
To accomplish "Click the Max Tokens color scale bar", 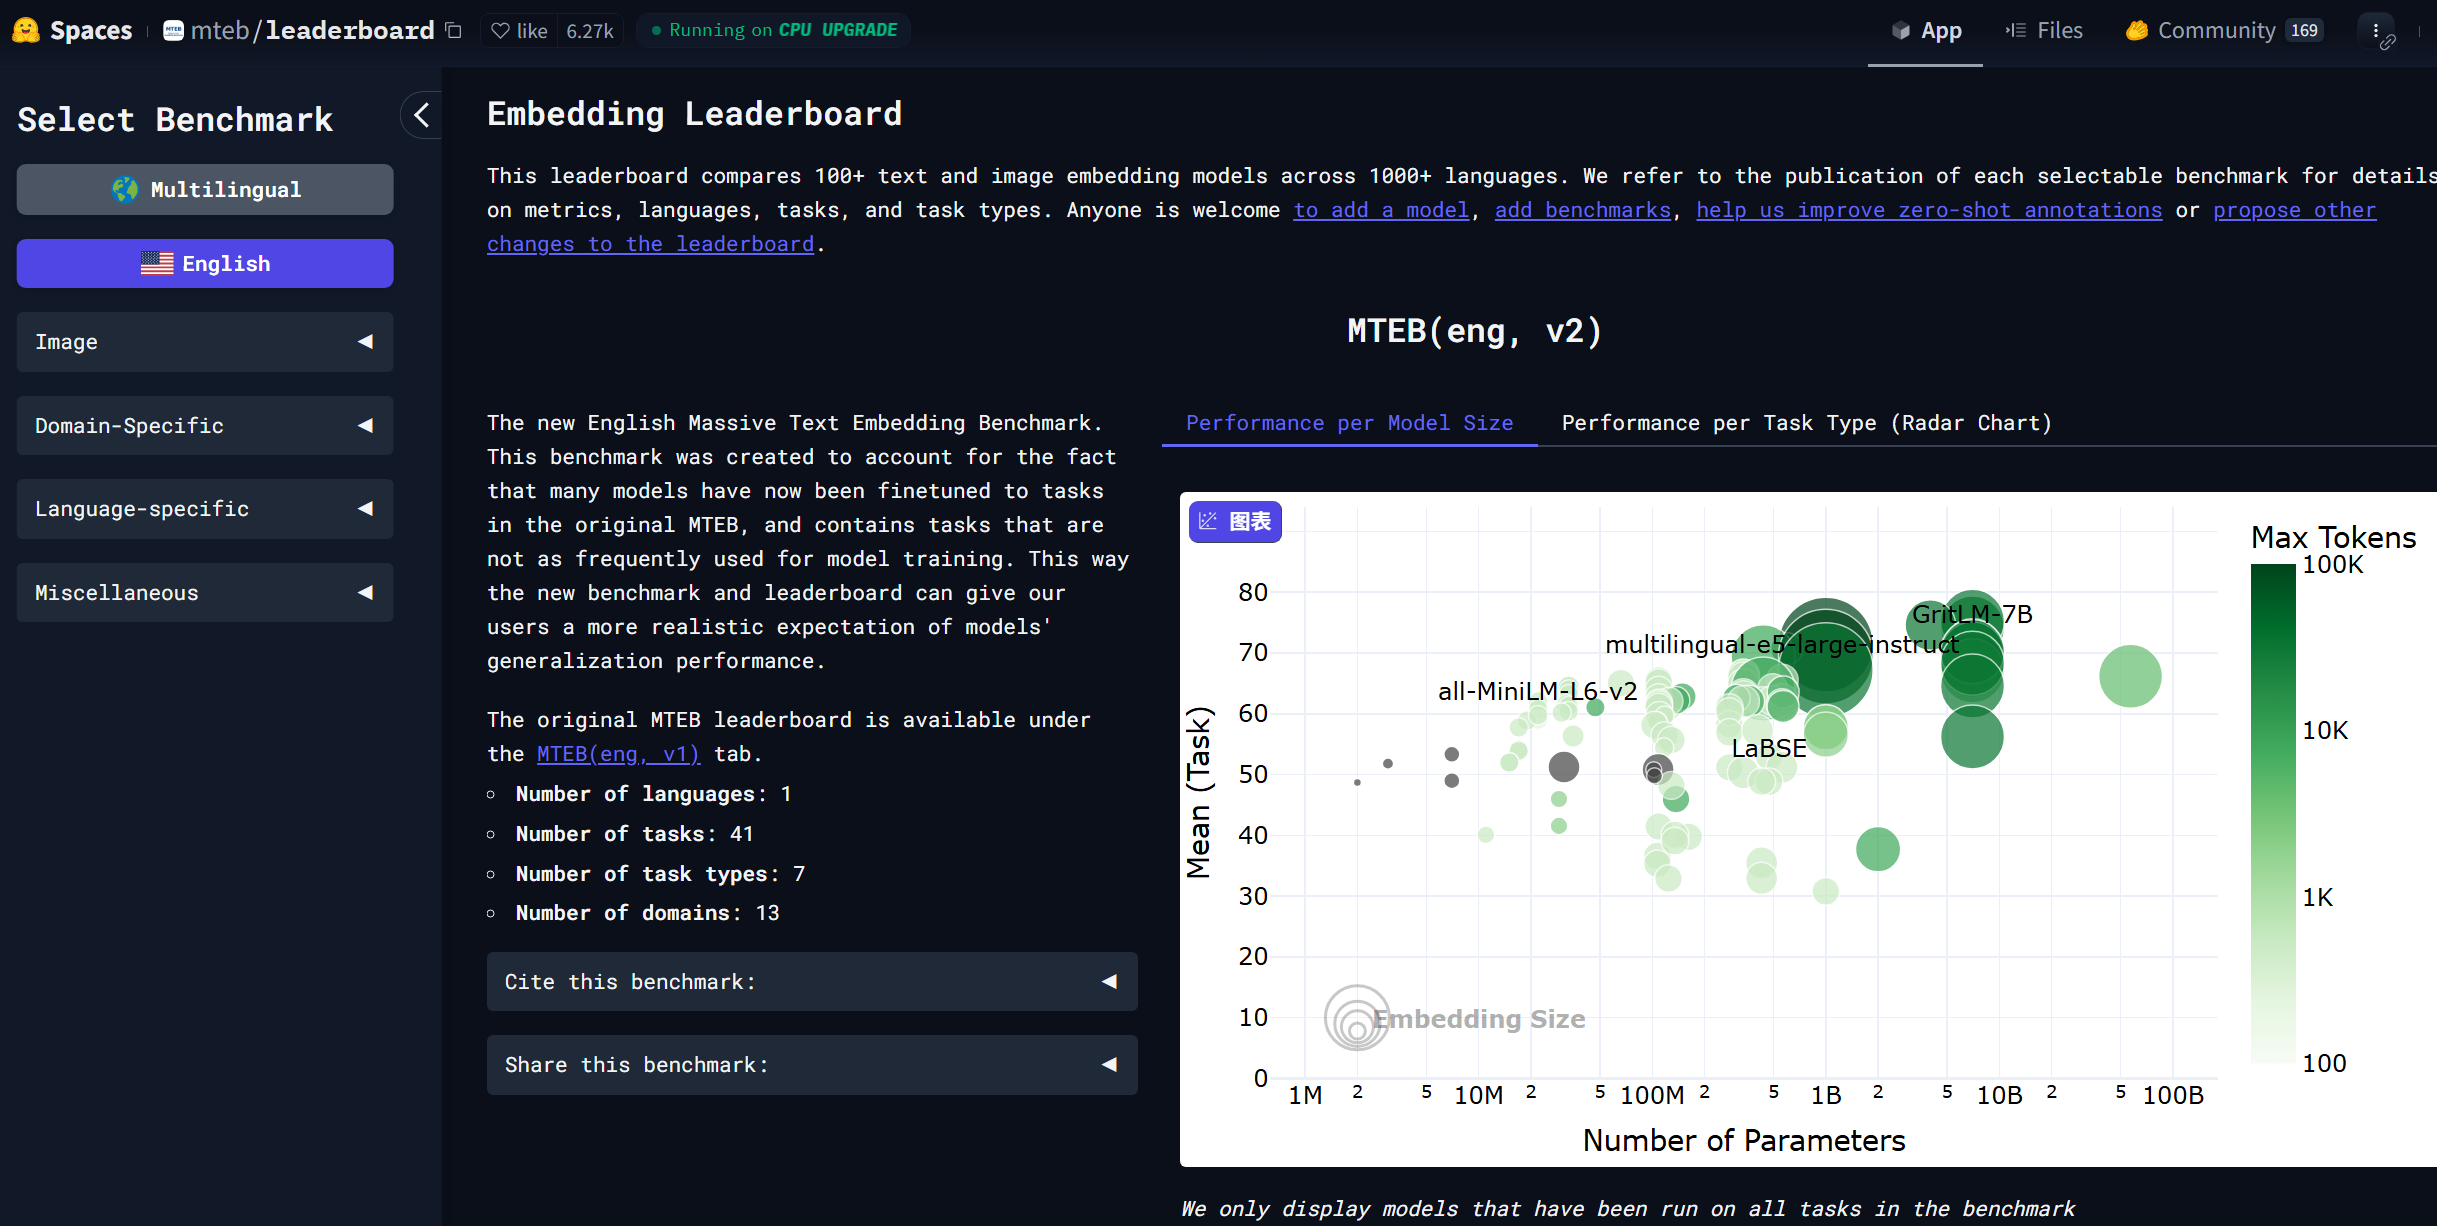I will click(2273, 813).
